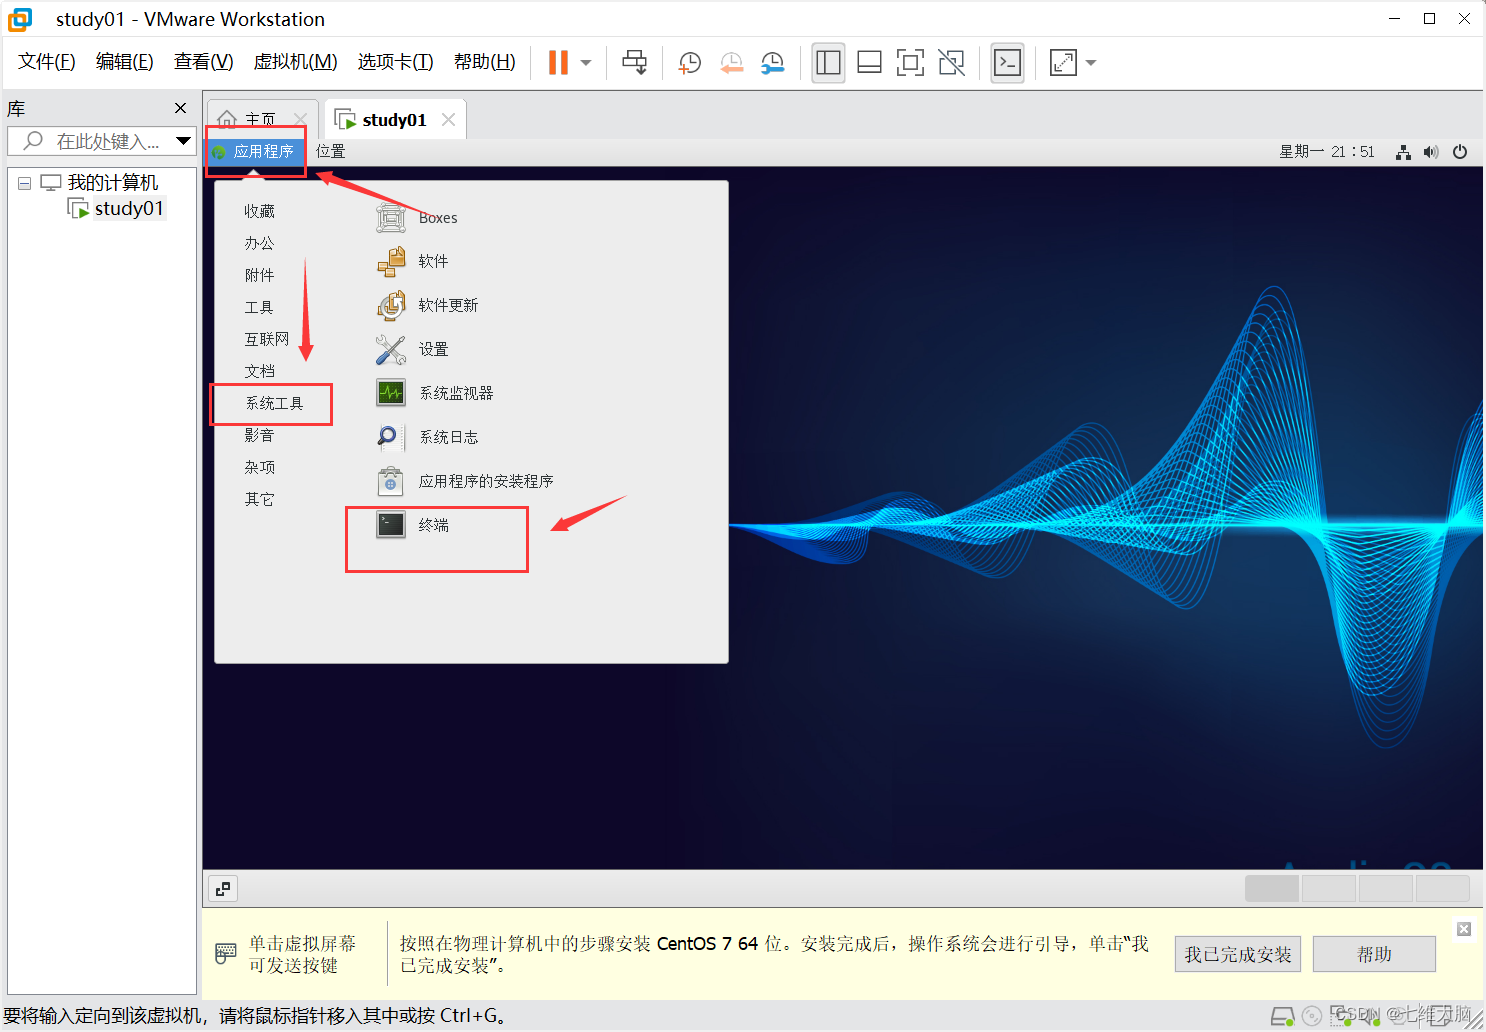1486x1032 pixels.
Task: Open the 虚拟机(M) menu
Action: coord(295,62)
